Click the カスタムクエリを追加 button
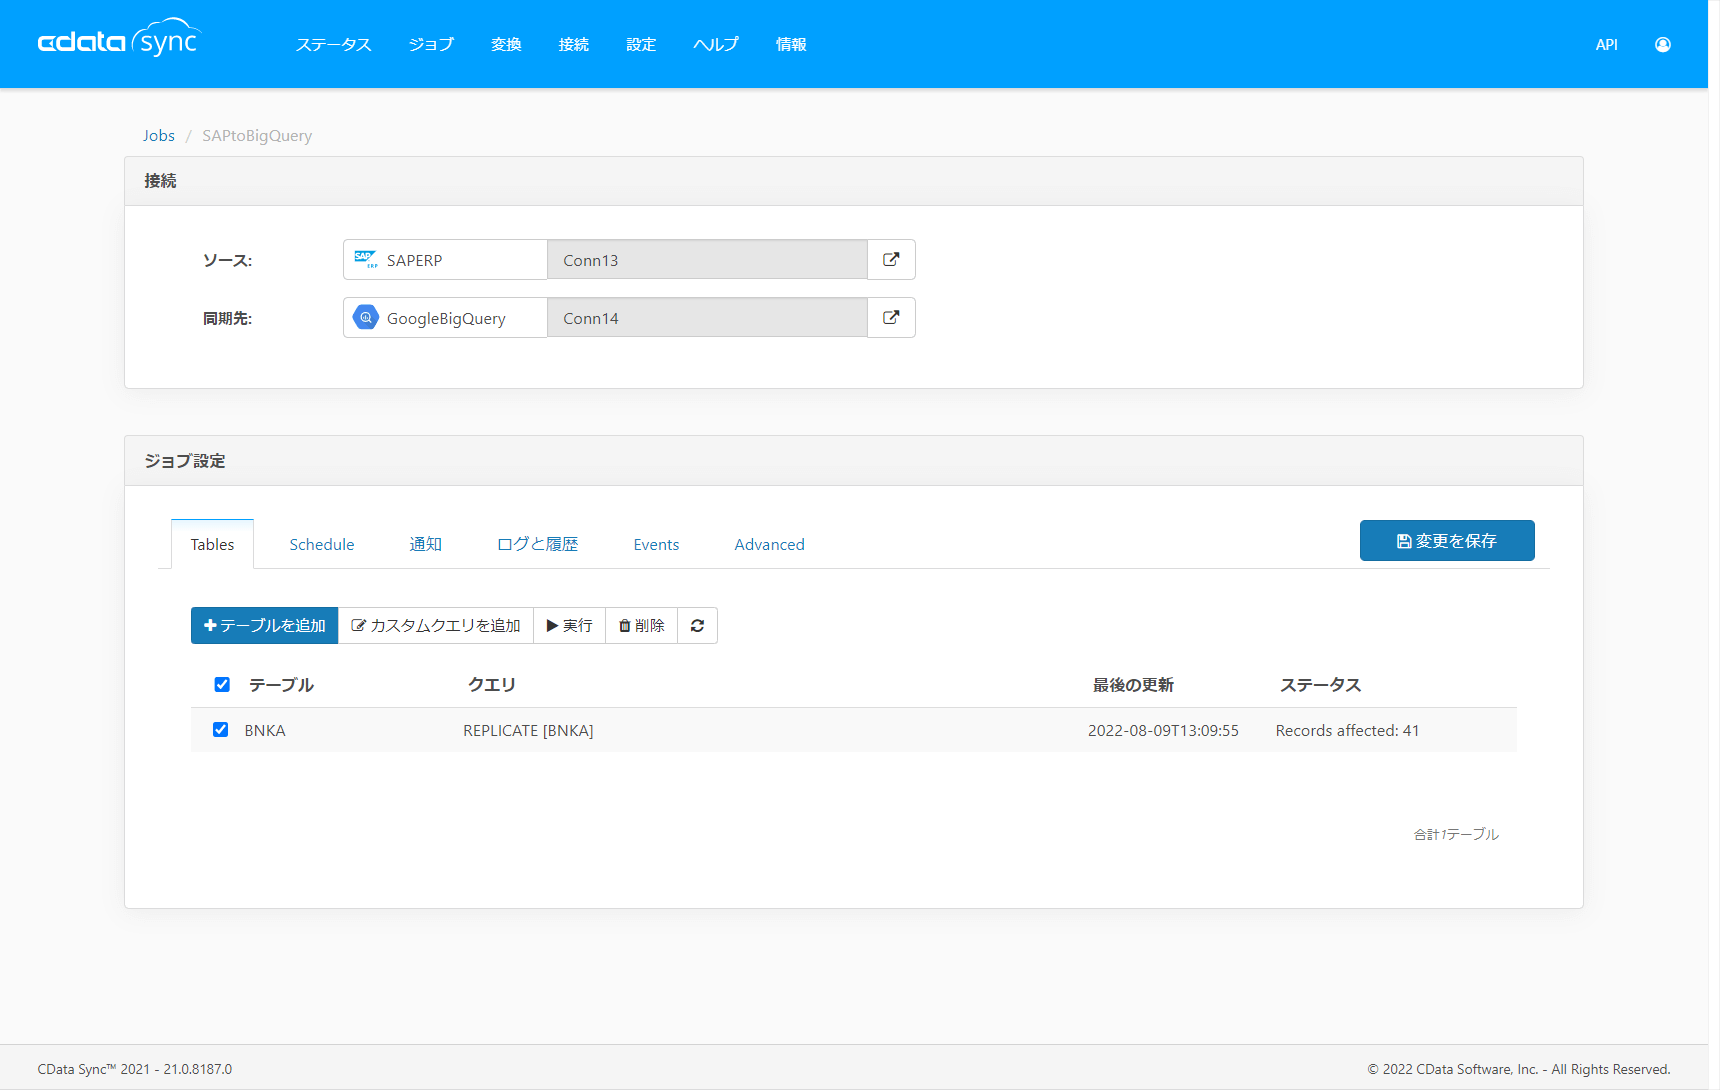The height and width of the screenshot is (1090, 1720). 436,626
